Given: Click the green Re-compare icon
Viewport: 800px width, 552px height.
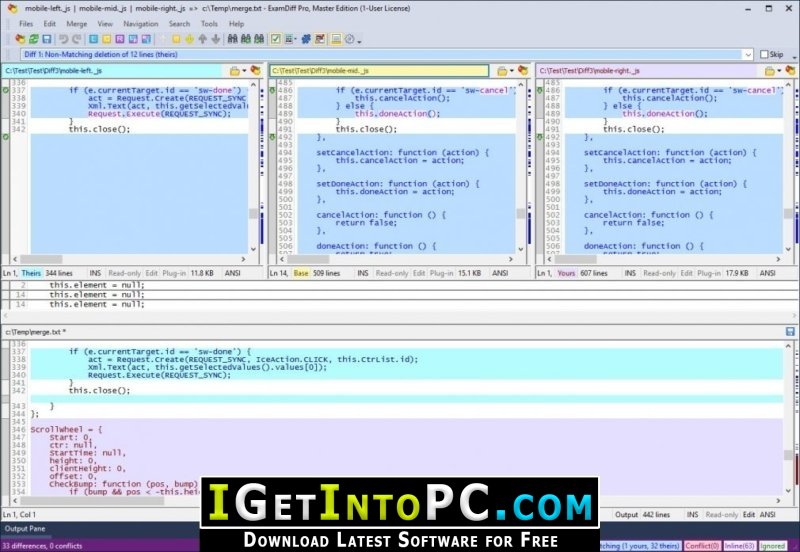Looking at the screenshot, I should point(34,39).
